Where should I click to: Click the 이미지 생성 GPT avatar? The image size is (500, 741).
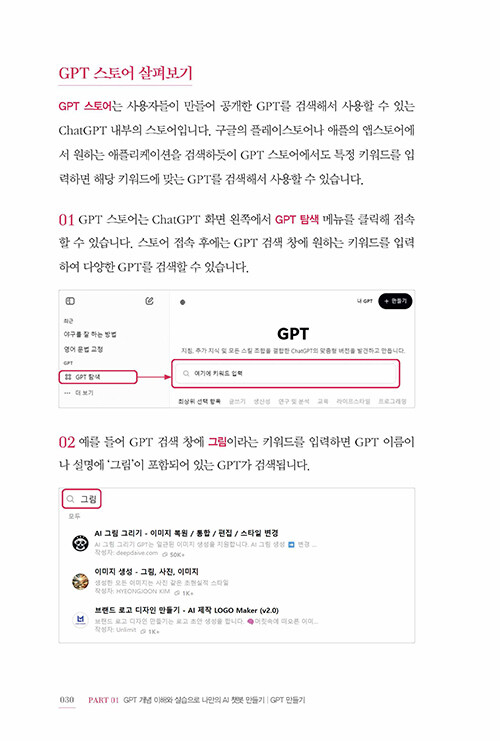pyautogui.click(x=80, y=581)
